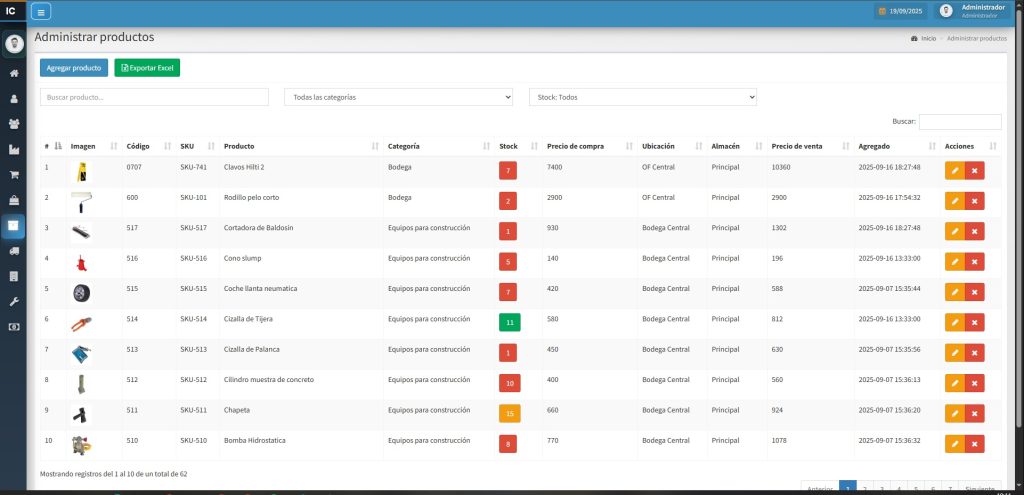Open the truck icon in sidebar

14,251
